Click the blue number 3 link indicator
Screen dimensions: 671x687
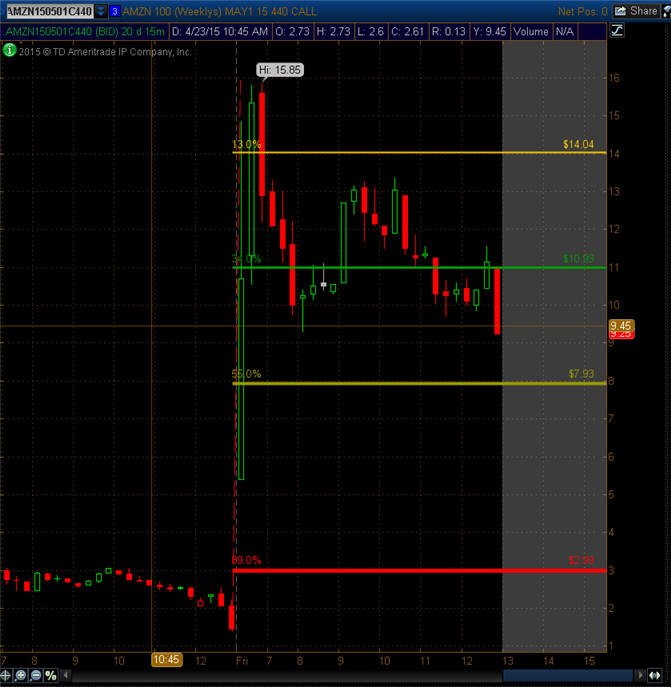pyautogui.click(x=114, y=11)
